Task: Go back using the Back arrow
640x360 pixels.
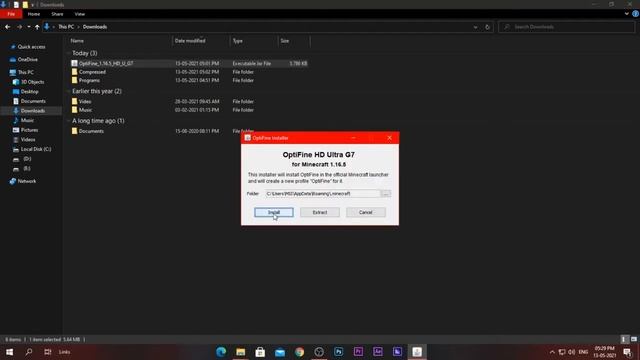Action: [7, 27]
